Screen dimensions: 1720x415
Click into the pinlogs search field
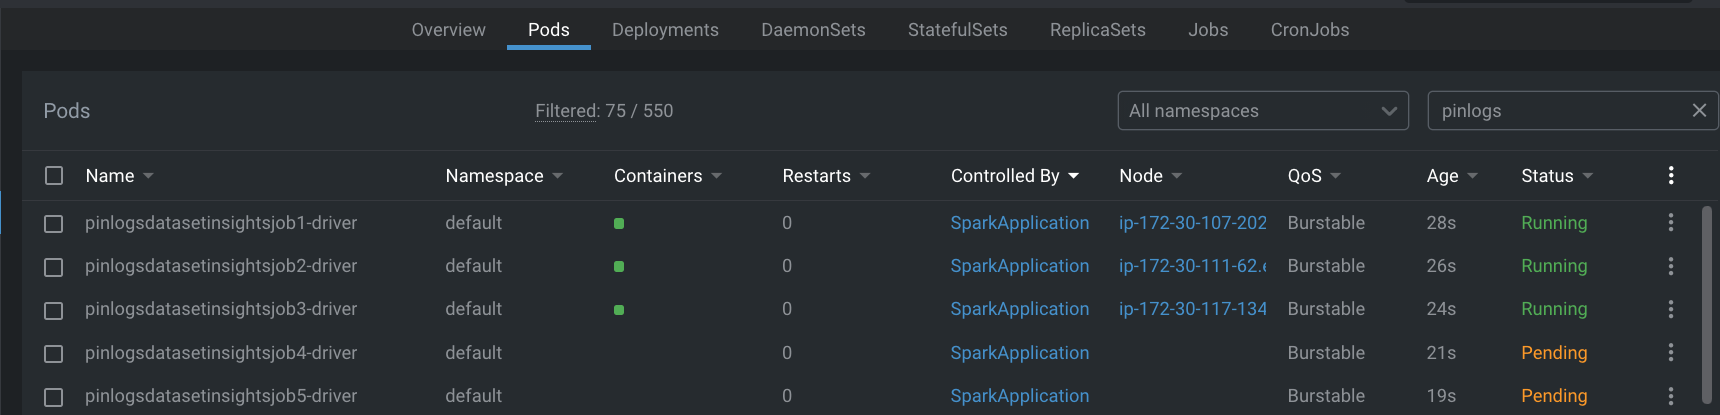pyautogui.click(x=1555, y=111)
